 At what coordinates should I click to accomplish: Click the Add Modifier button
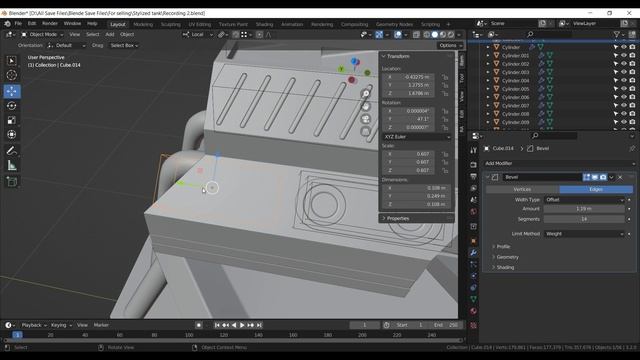[559, 163]
